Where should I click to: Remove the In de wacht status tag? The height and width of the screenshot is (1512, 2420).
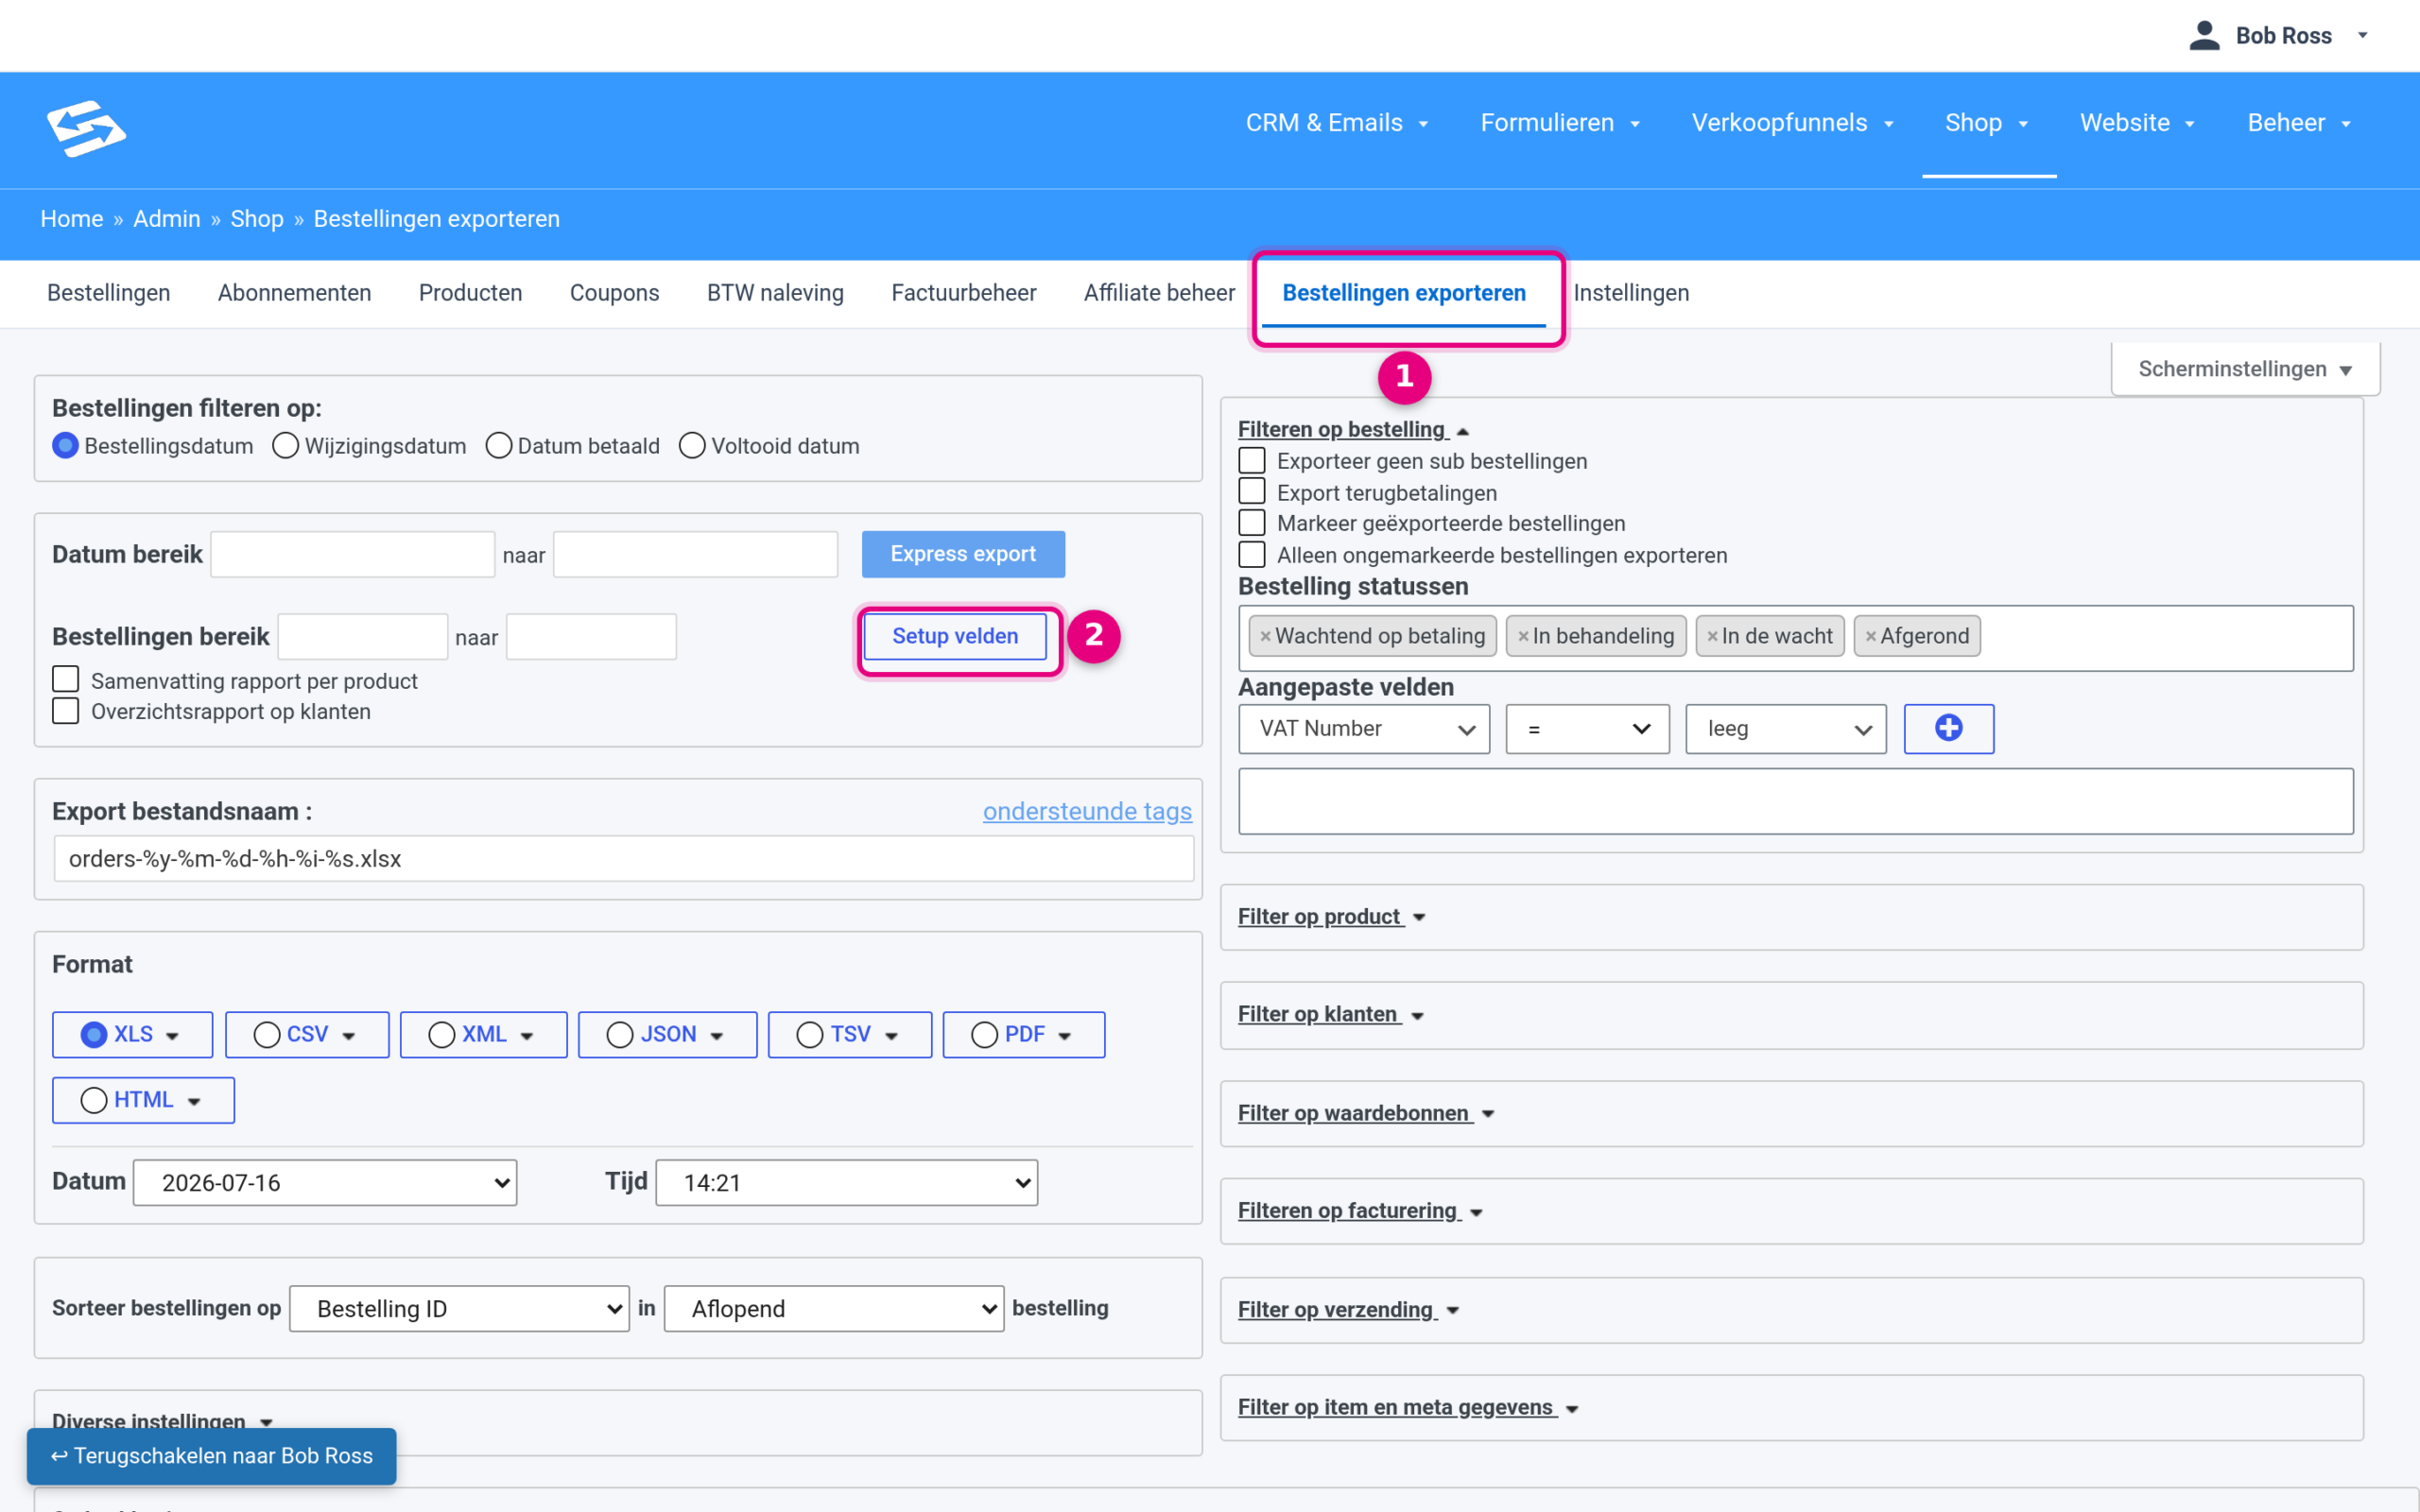[1712, 636]
